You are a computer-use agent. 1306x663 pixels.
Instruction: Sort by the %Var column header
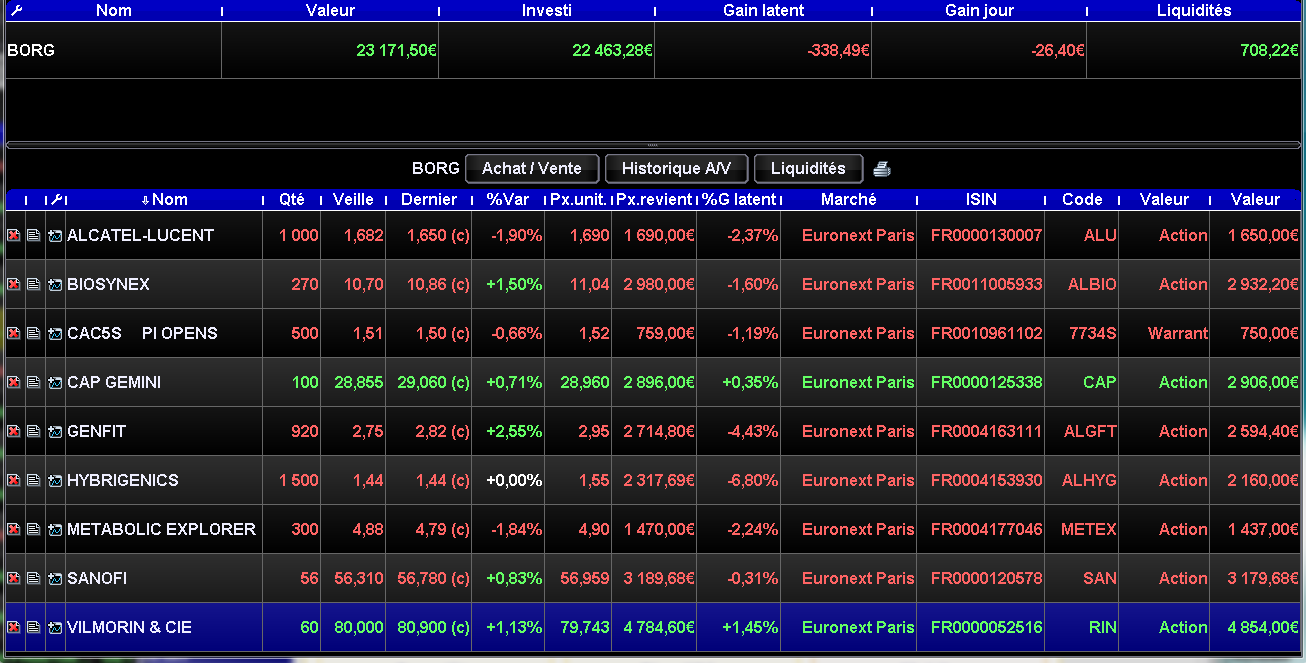(x=508, y=199)
